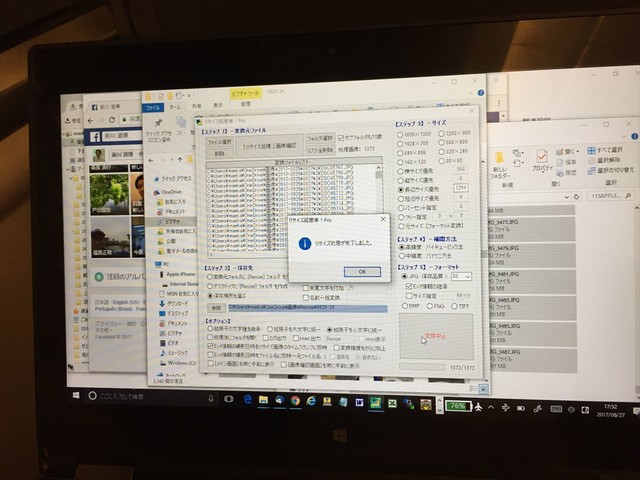
Task: Open the 共有 tab in Explorer
Action: pyautogui.click(x=197, y=106)
